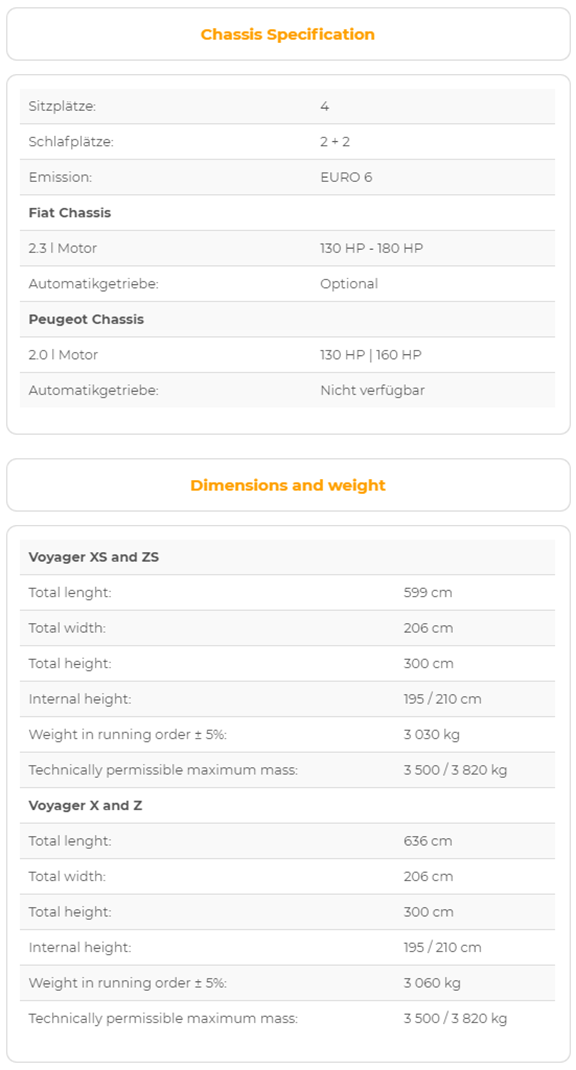Viewport: 576px width, 1070px height.
Task: Click the 2.3 l Motor label
Action: pos(63,248)
